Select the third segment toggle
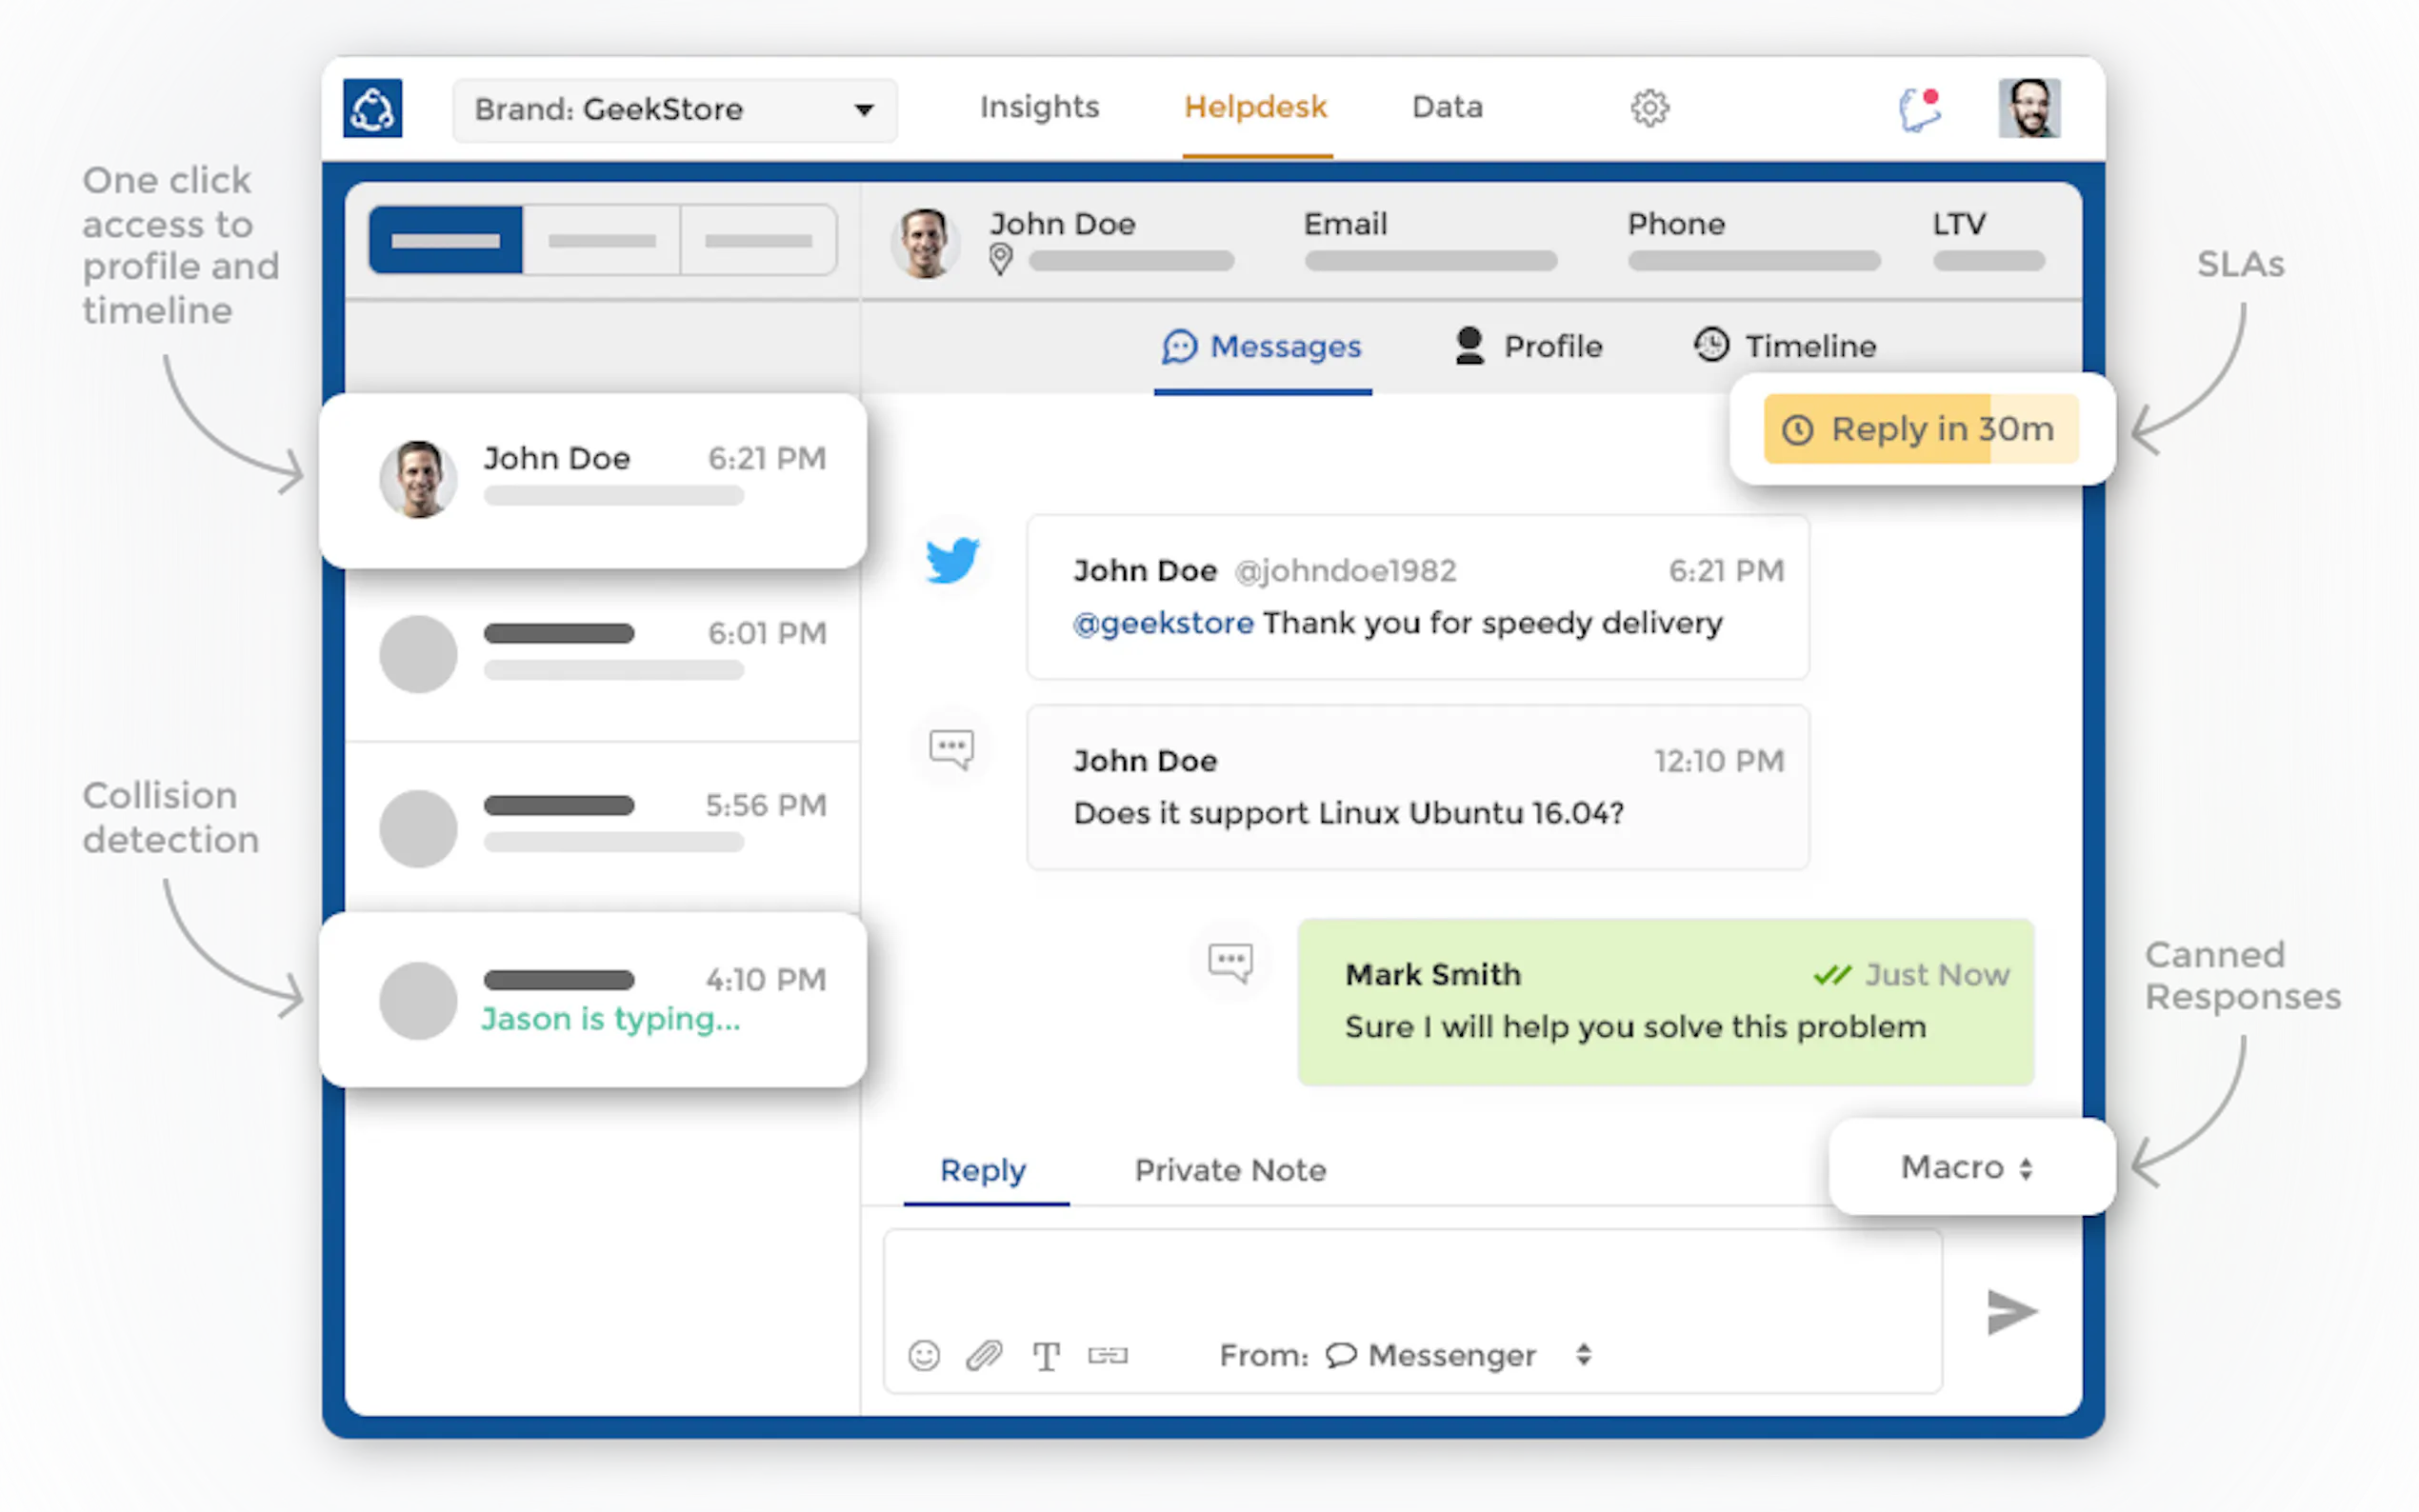 pyautogui.click(x=758, y=240)
